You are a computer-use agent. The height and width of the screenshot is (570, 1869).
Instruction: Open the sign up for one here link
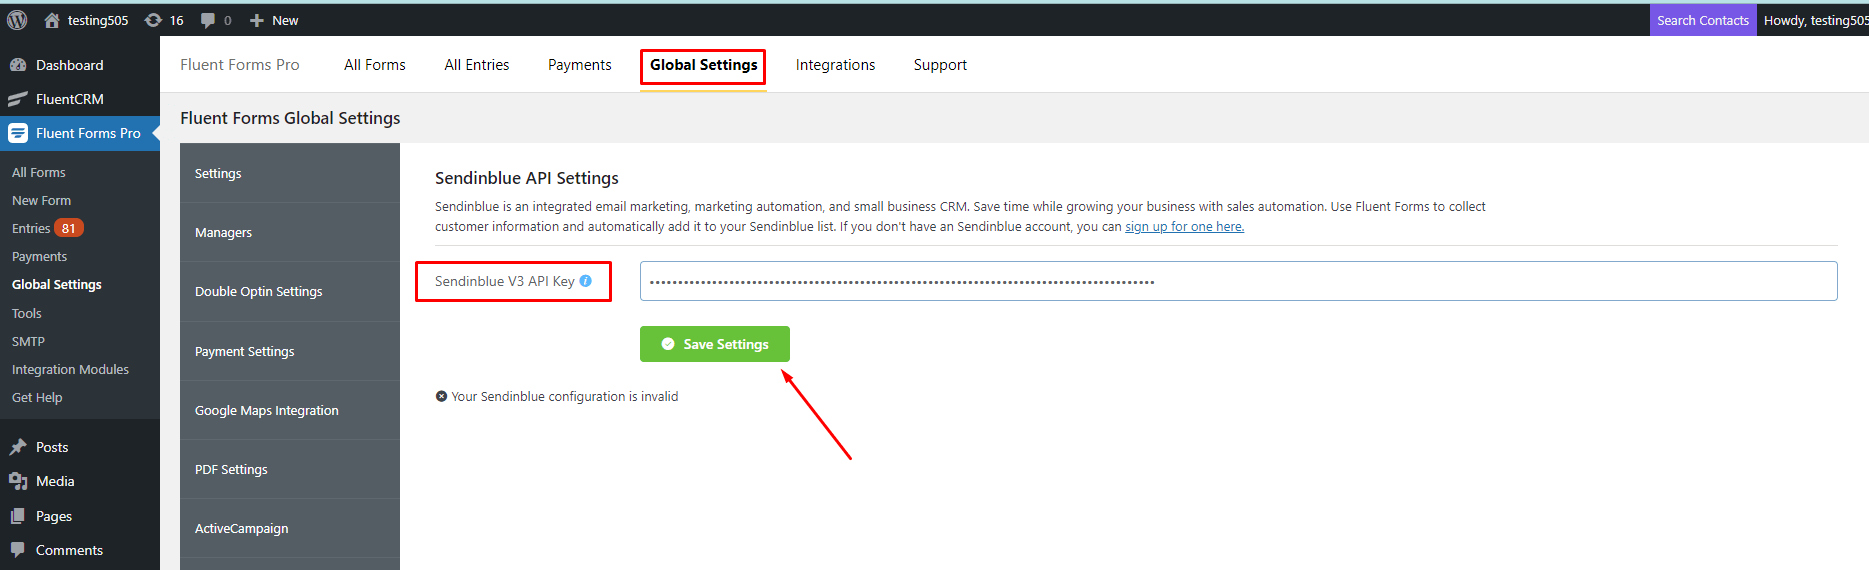click(x=1185, y=227)
